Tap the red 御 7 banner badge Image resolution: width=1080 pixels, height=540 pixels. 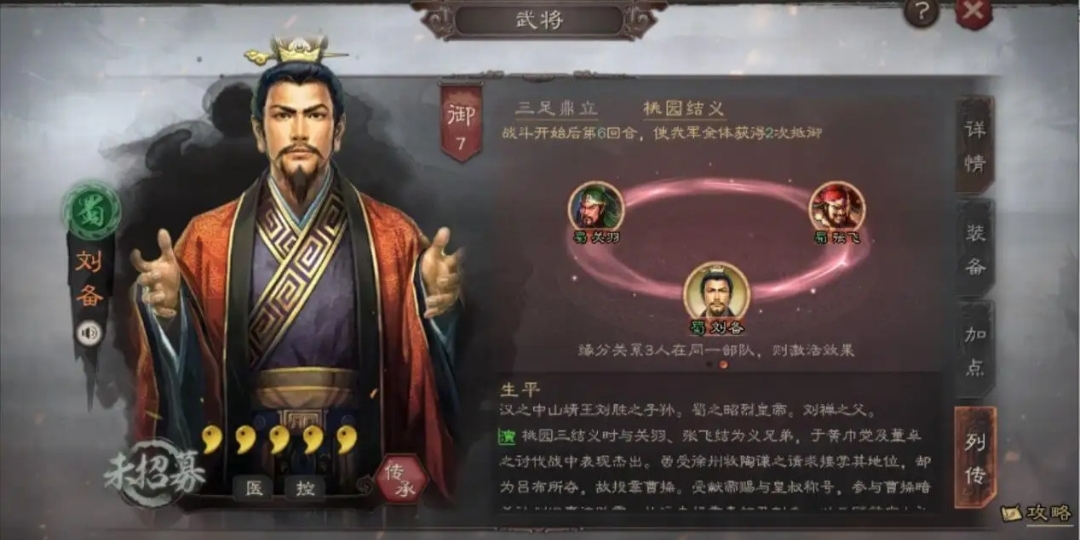(x=461, y=123)
